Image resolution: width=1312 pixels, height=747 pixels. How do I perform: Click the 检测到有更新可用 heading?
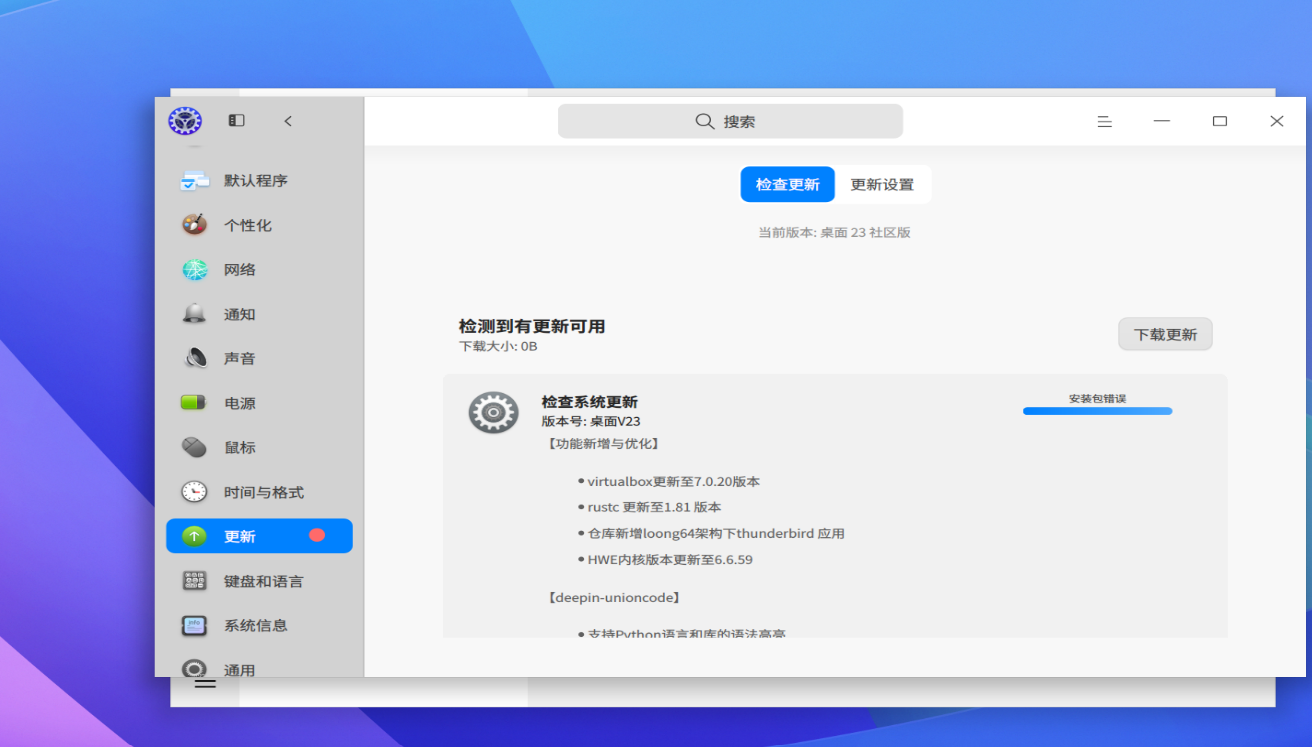(x=532, y=326)
